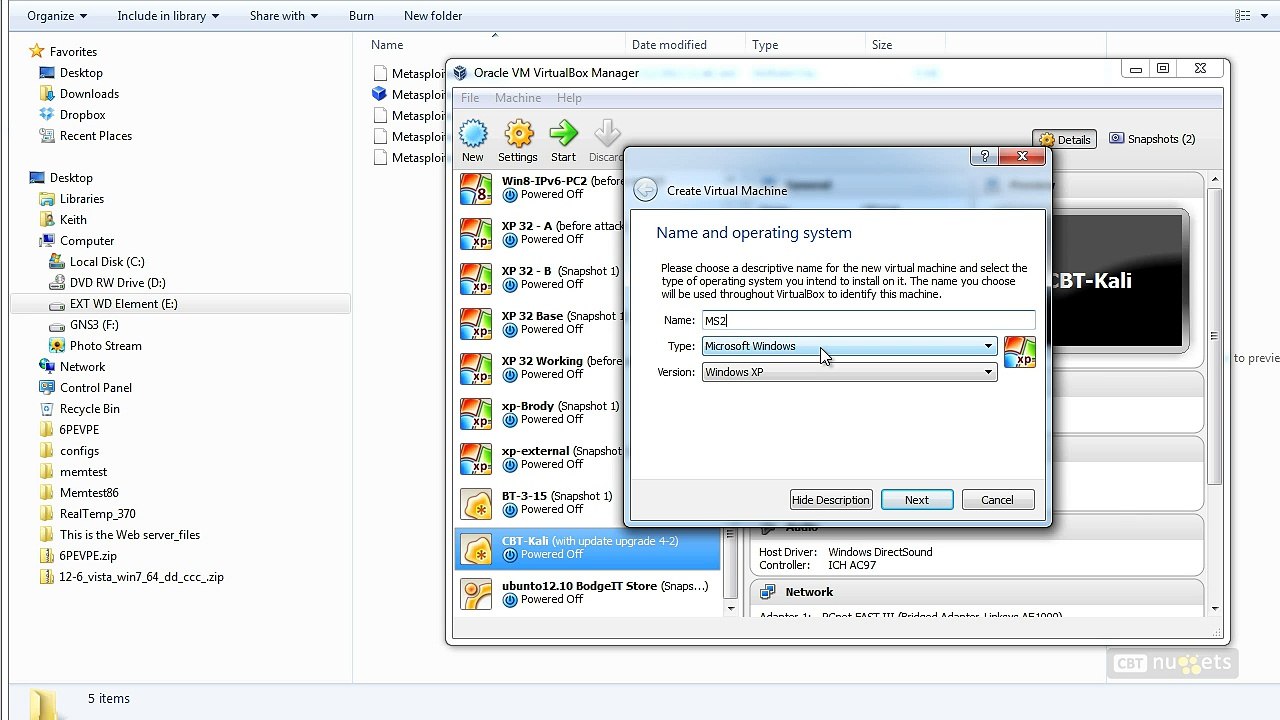Screen dimensions: 1280x720
Task: Click Burn in the Explorer toolbar
Action: pyautogui.click(x=361, y=16)
